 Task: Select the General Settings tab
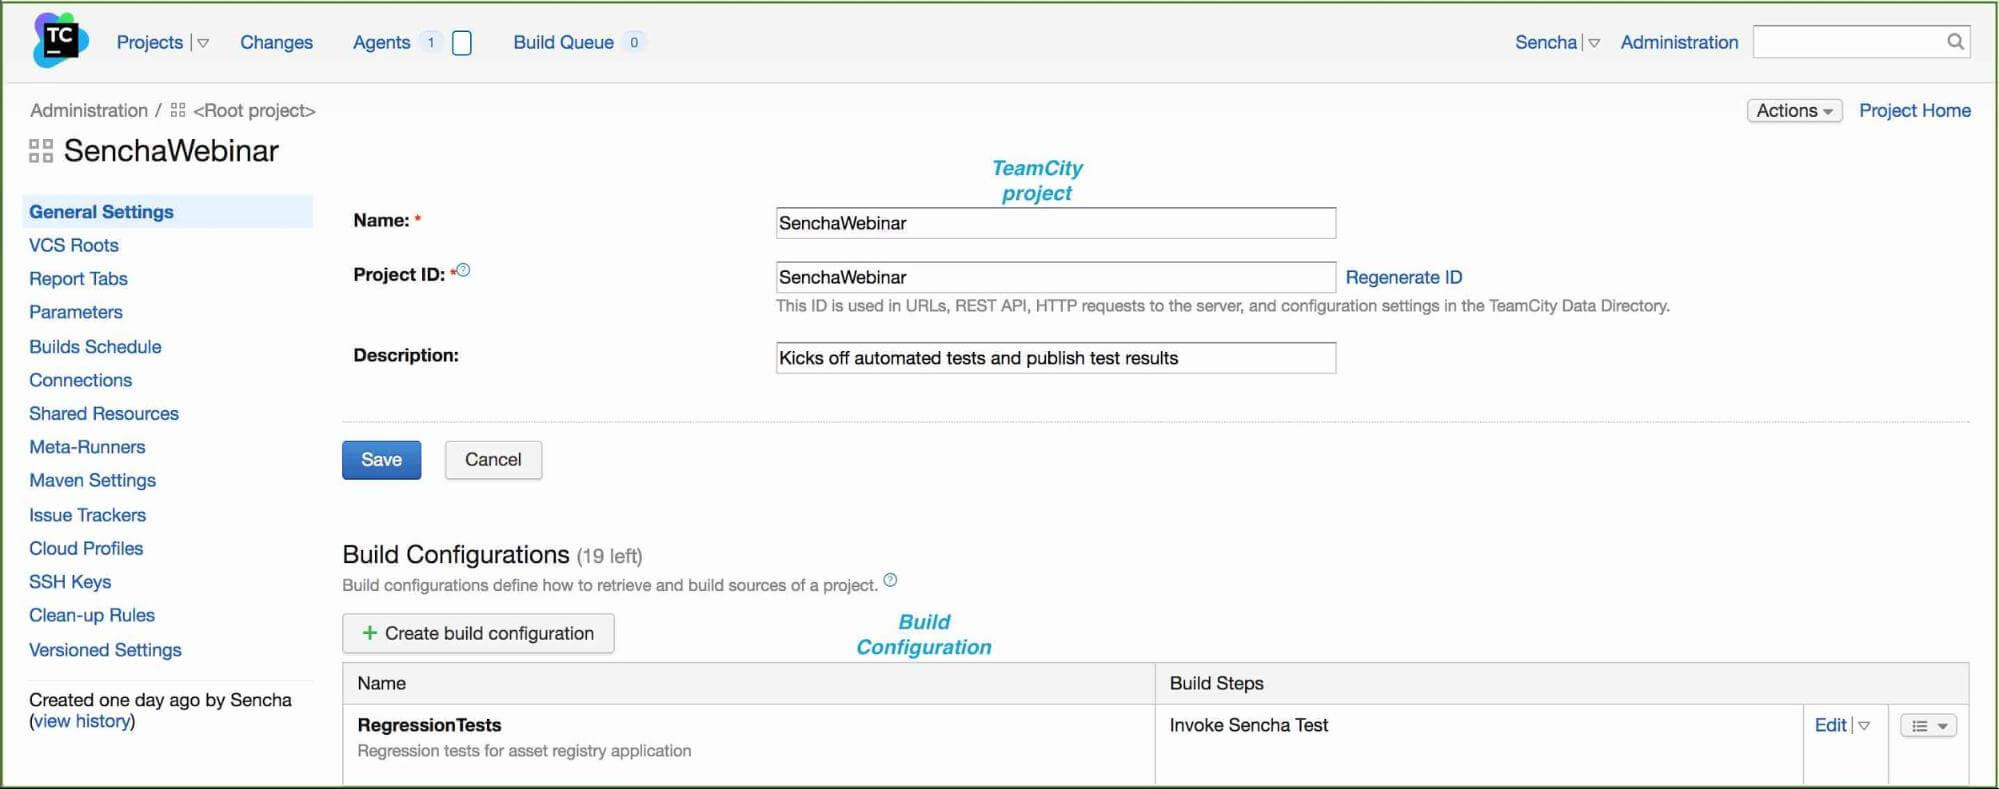167,212
